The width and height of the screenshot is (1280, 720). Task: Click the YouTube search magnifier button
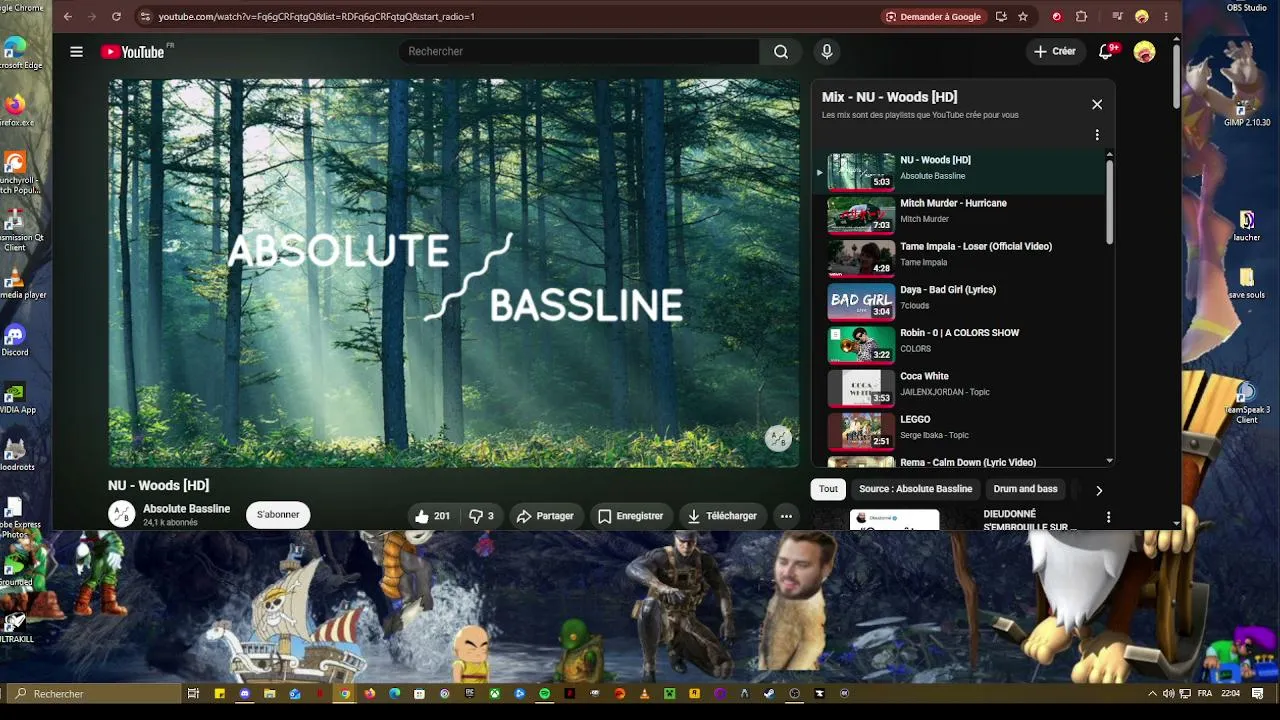781,52
